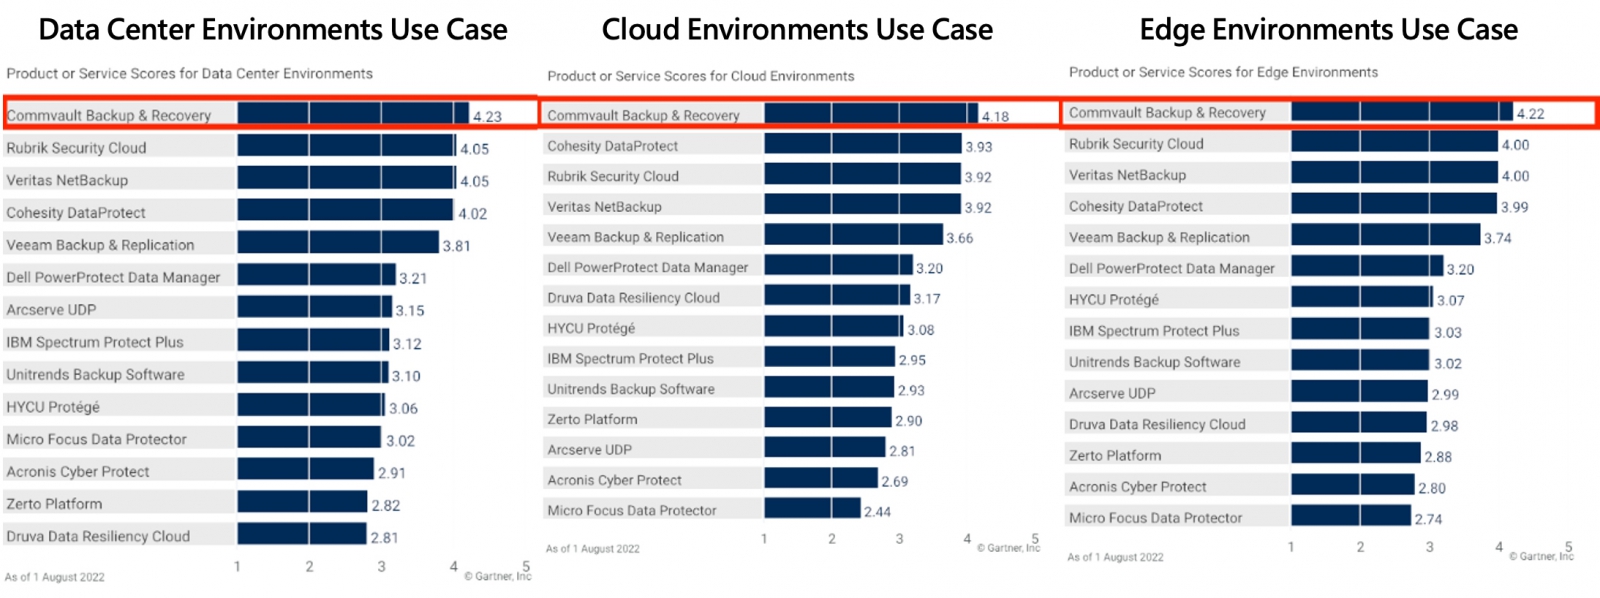This screenshot has height=598, width=1600.
Task: Click "Commvault Backup & Recovery" in Cloud chart
Action: (643, 116)
